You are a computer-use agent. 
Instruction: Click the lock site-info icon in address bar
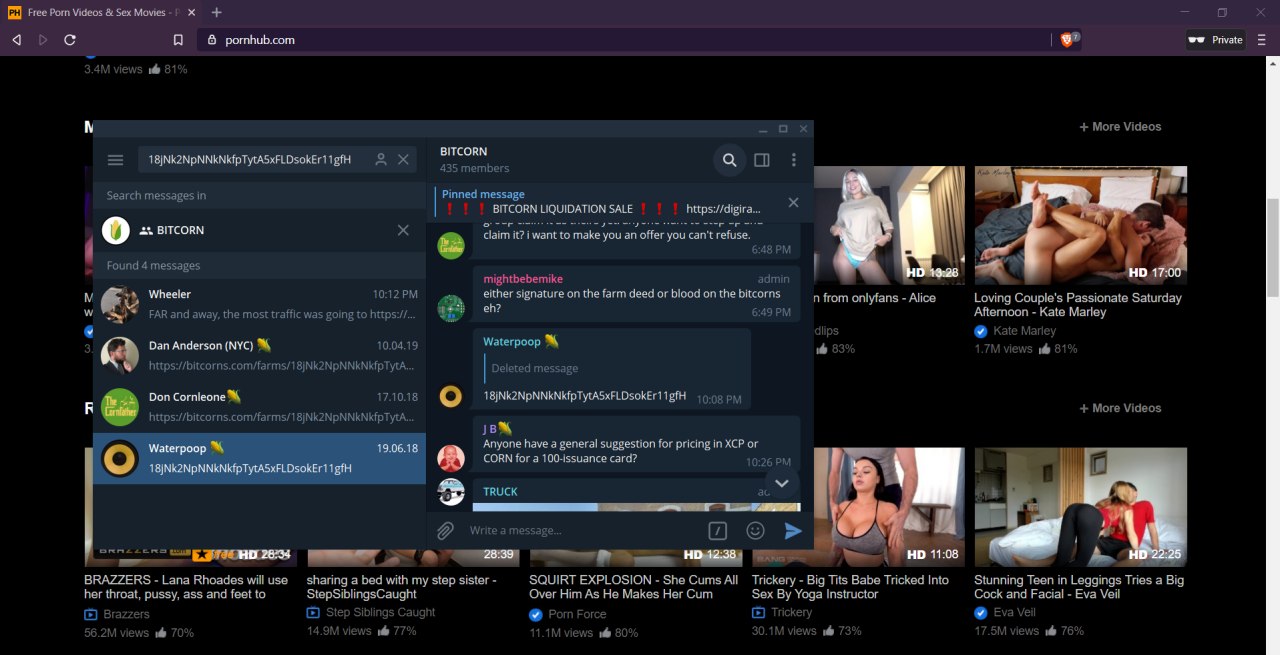pos(211,40)
